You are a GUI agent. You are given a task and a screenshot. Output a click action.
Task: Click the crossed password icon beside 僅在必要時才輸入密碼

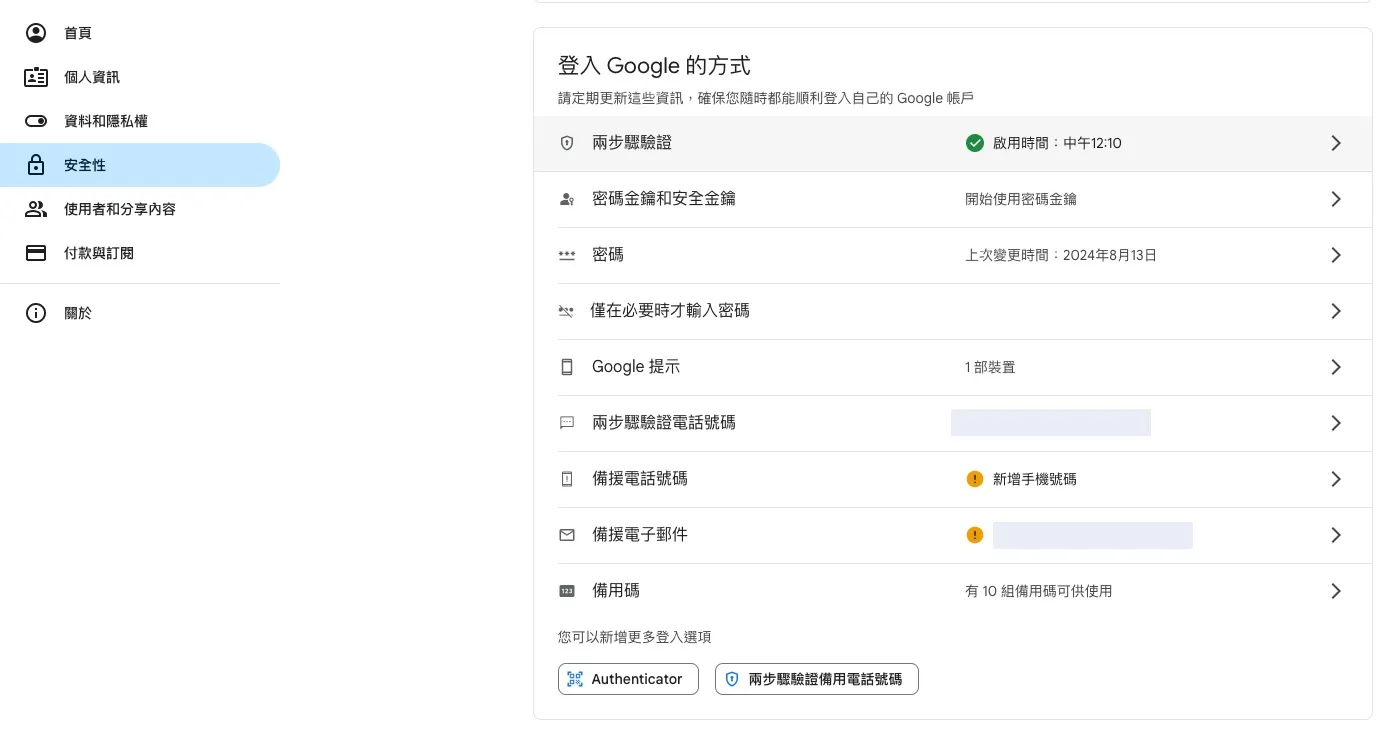[x=566, y=311]
